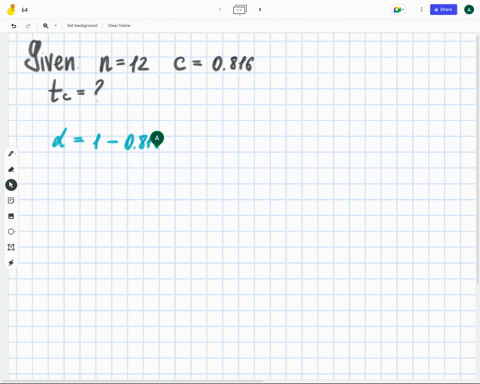Select the Circle shape tool
The image size is (480, 384).
coord(11,232)
